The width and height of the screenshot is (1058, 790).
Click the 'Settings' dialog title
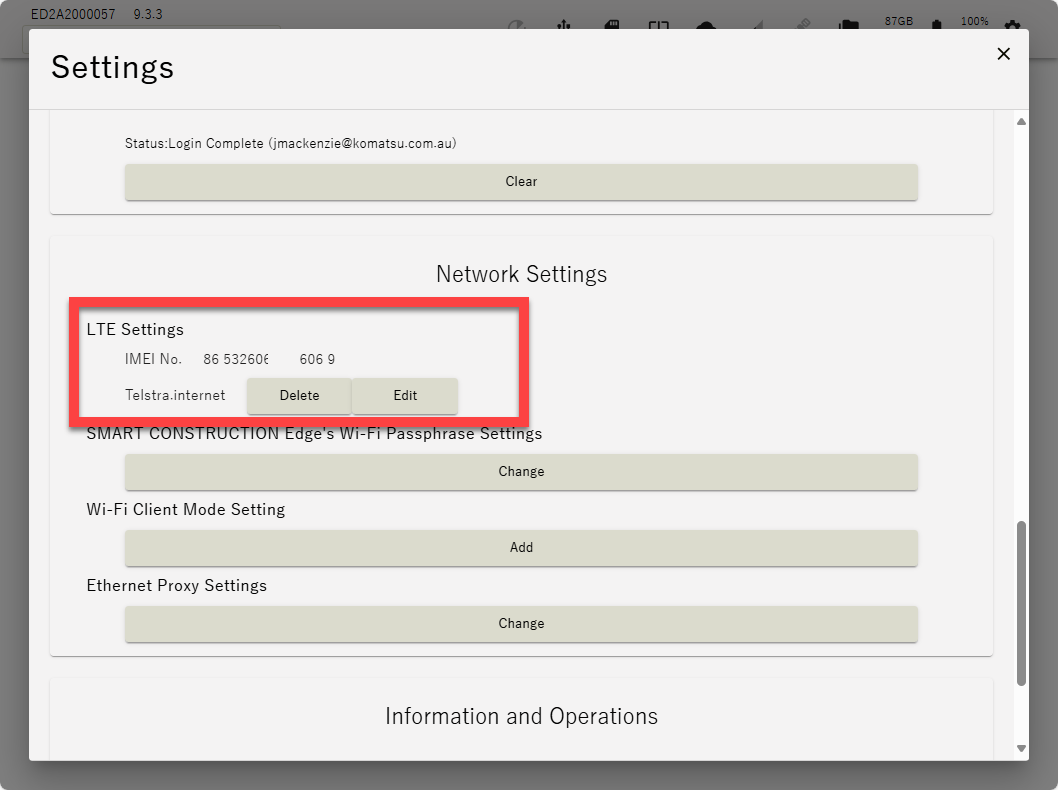click(x=113, y=67)
